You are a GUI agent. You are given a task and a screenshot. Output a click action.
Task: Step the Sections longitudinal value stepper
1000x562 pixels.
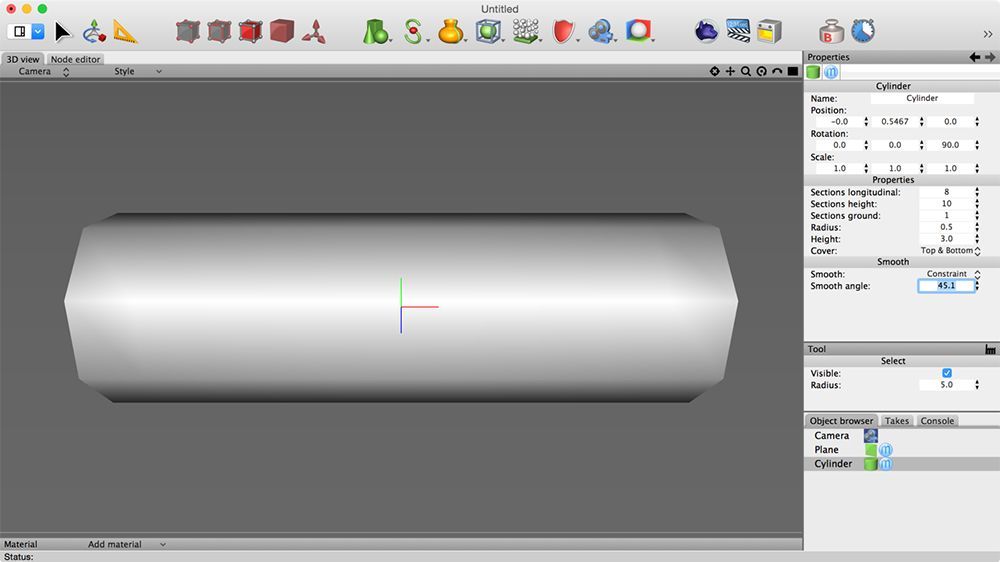(x=977, y=192)
